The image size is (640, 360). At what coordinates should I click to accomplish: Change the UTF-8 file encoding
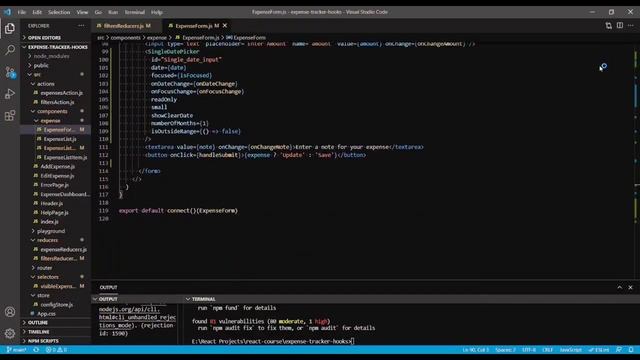click(x=529, y=350)
